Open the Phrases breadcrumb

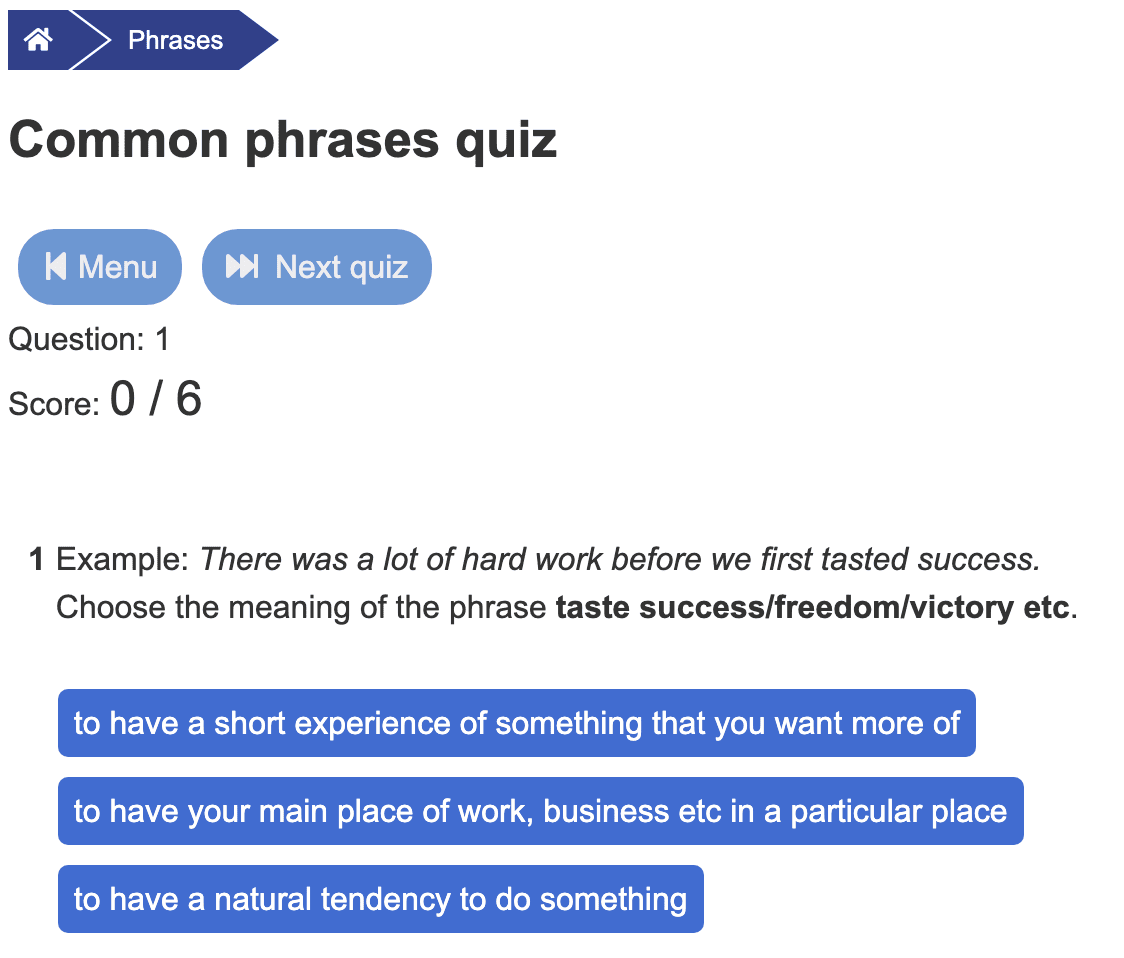(x=175, y=41)
